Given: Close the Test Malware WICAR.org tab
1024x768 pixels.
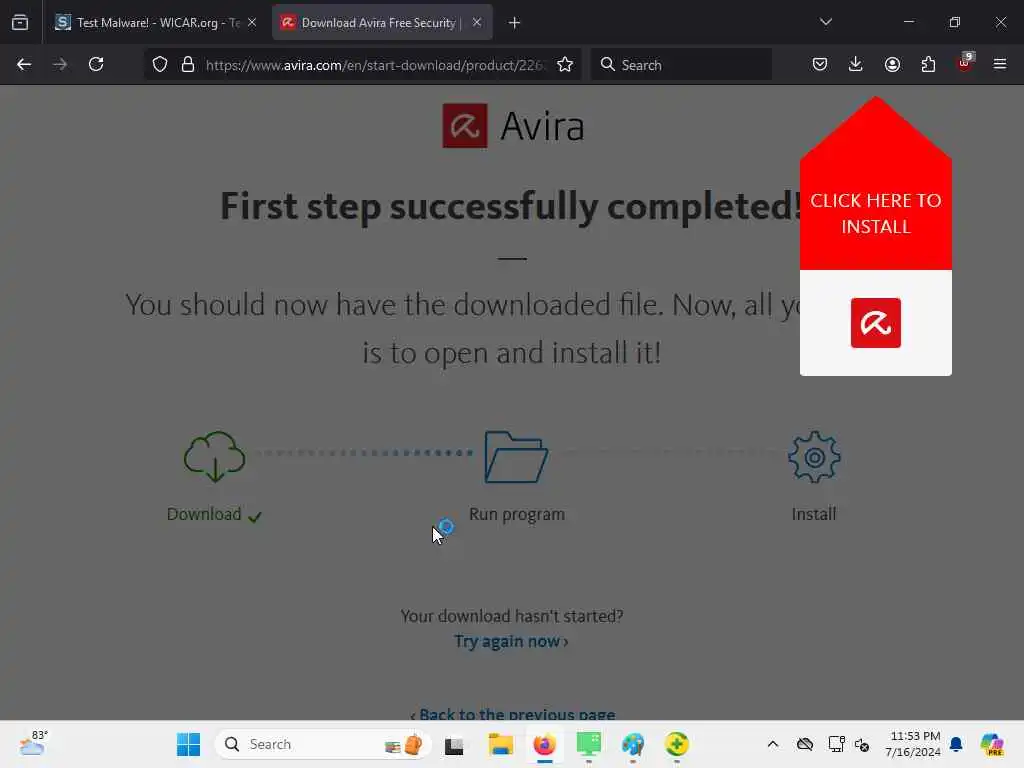Looking at the screenshot, I should (x=252, y=22).
